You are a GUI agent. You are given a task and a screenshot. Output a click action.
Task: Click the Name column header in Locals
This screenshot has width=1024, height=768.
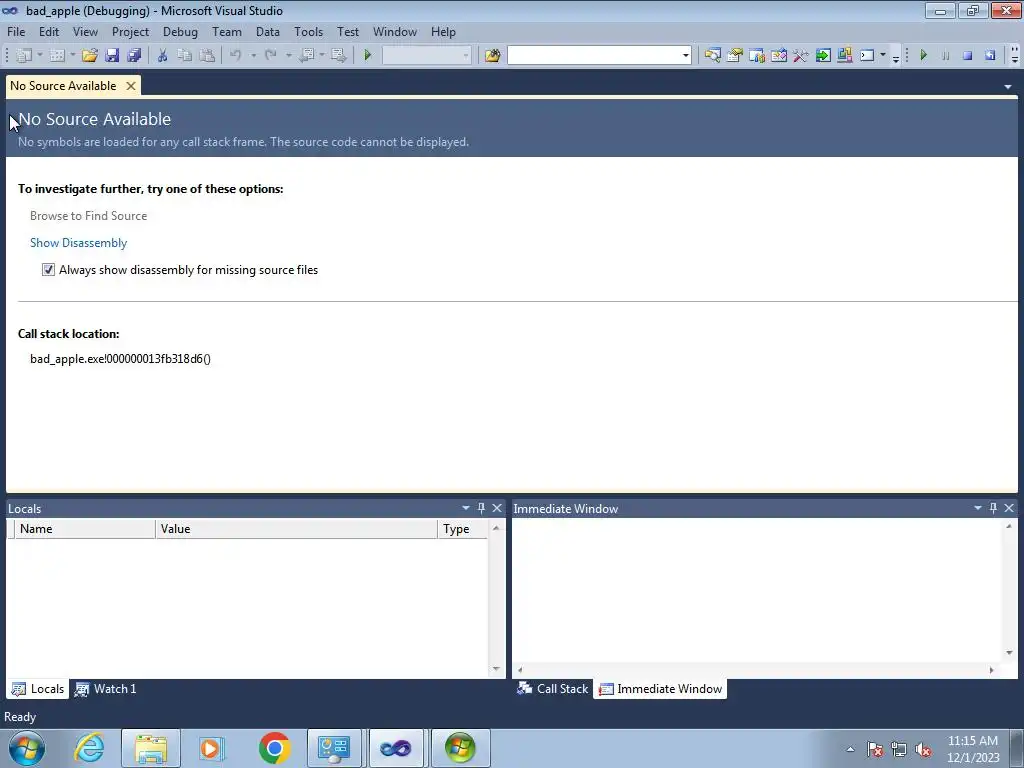pyautogui.click(x=85, y=529)
